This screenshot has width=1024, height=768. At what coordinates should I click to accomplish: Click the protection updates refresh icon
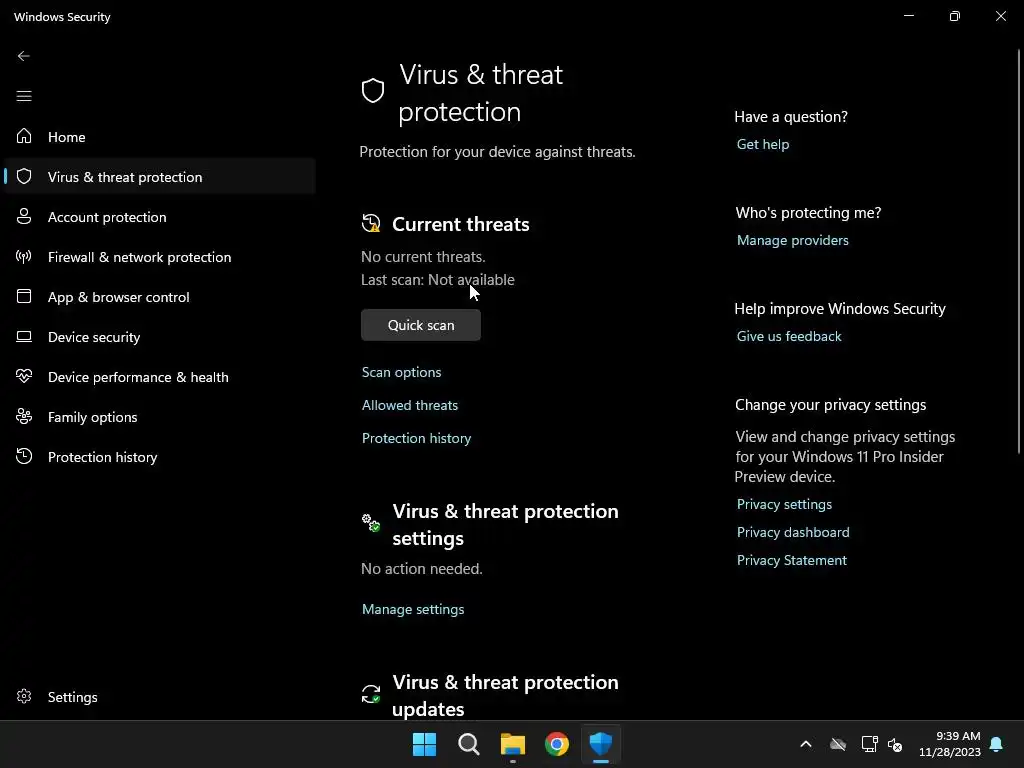click(x=371, y=694)
